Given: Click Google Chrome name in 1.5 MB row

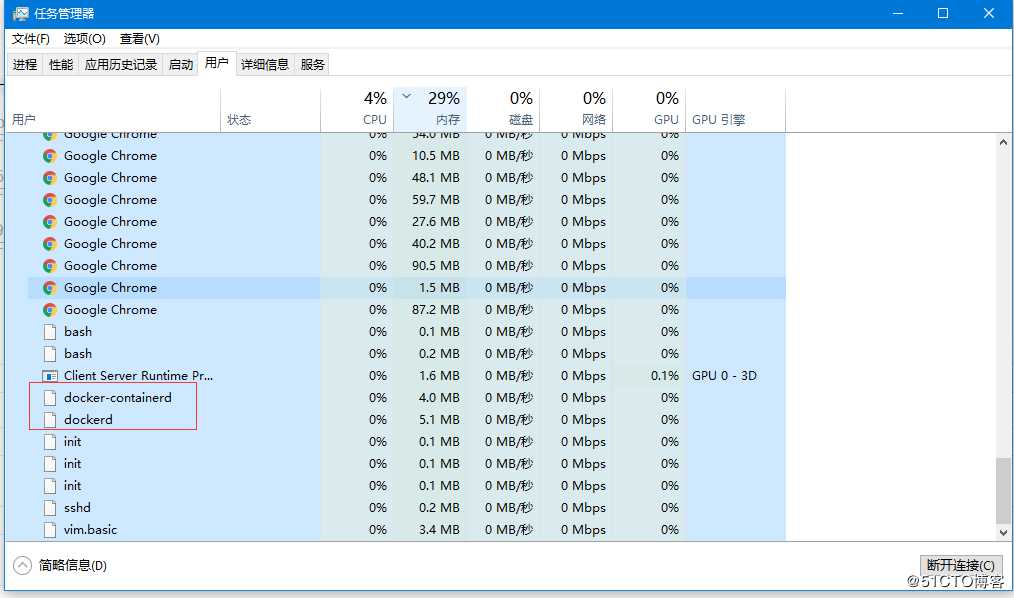Looking at the screenshot, I should (111, 288).
